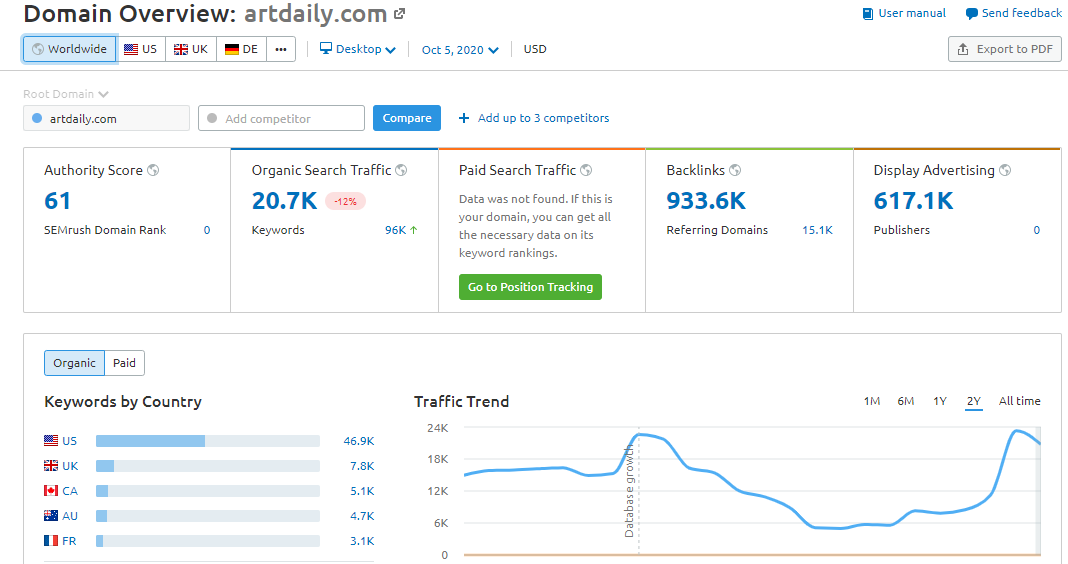Image resolution: width=1068 pixels, height=564 pixels.
Task: Click France flag in Keywords by Country
Action: pyautogui.click(x=51, y=540)
